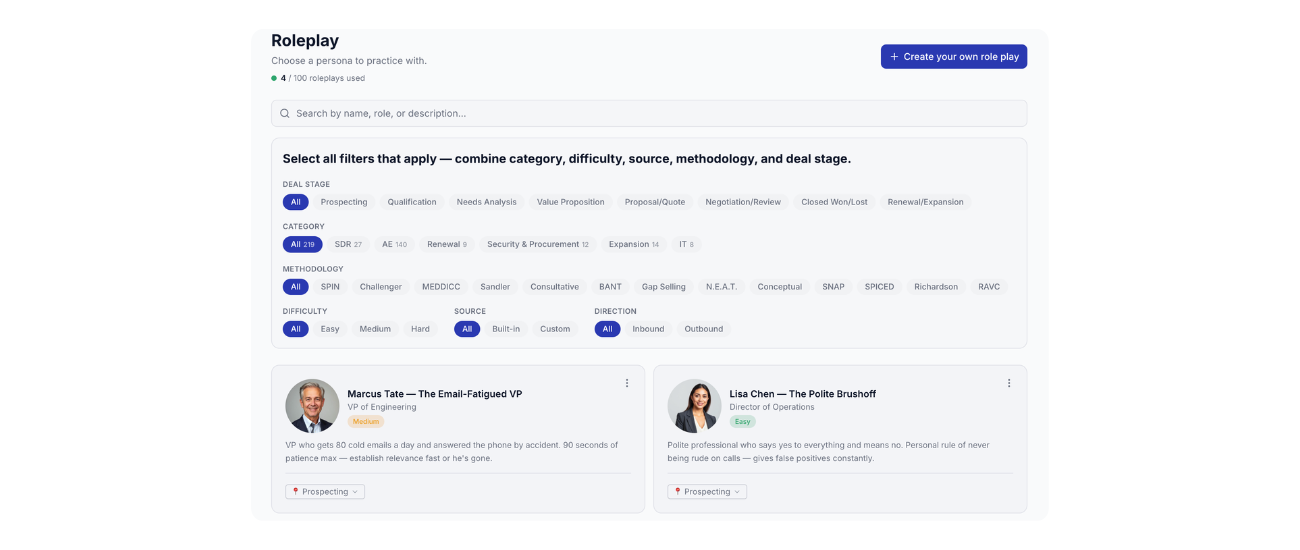Image resolution: width=1300 pixels, height=550 pixels.
Task: Filter by Renewal/Expansion stage
Action: [x=926, y=202]
